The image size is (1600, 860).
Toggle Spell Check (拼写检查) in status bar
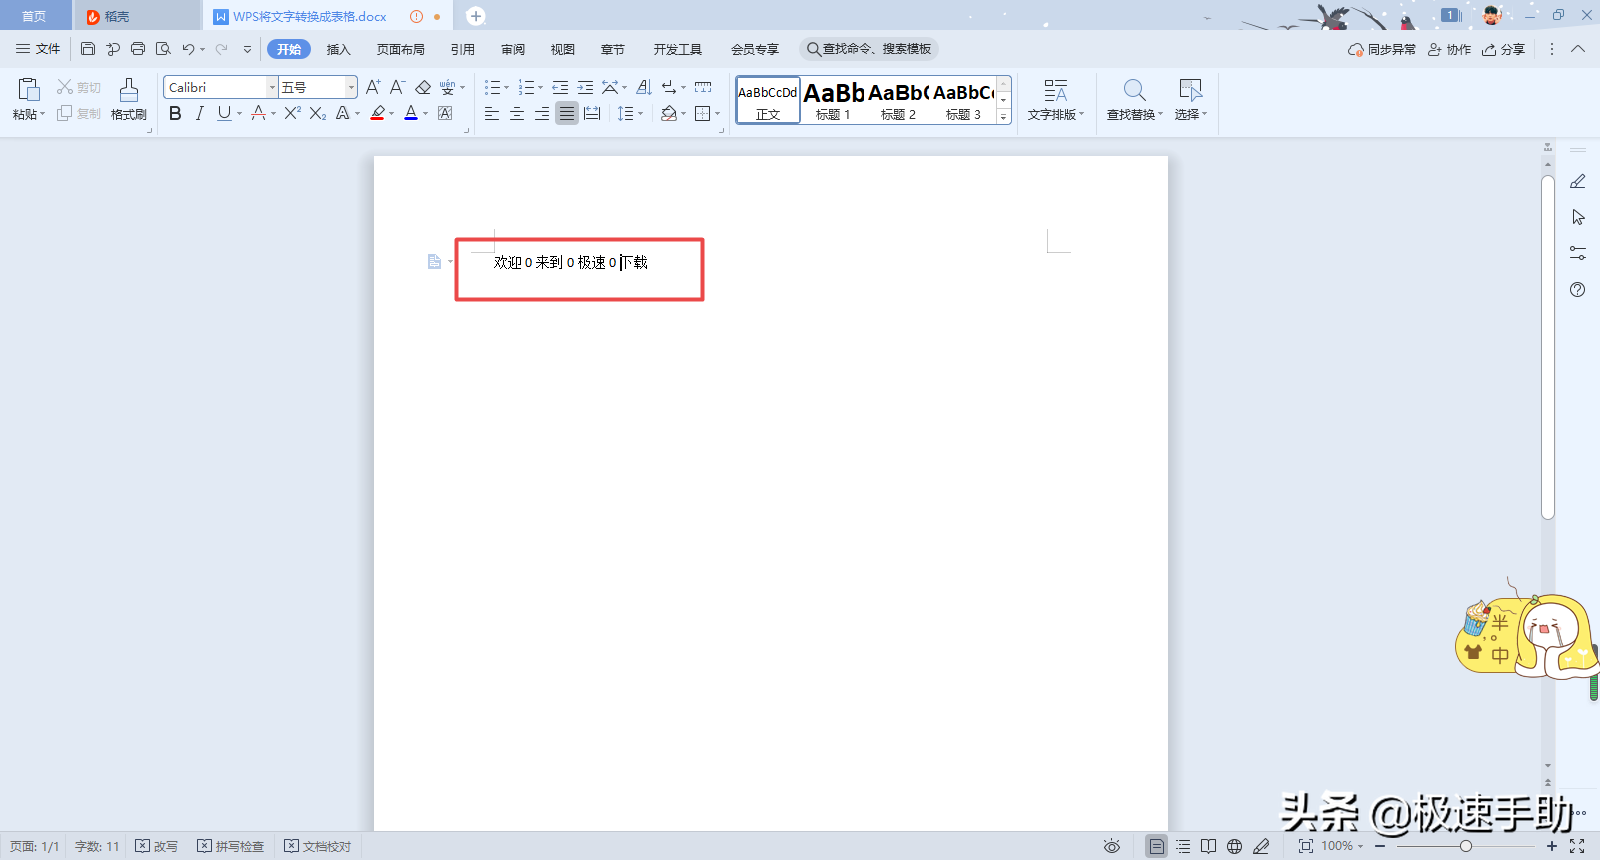[x=231, y=846]
